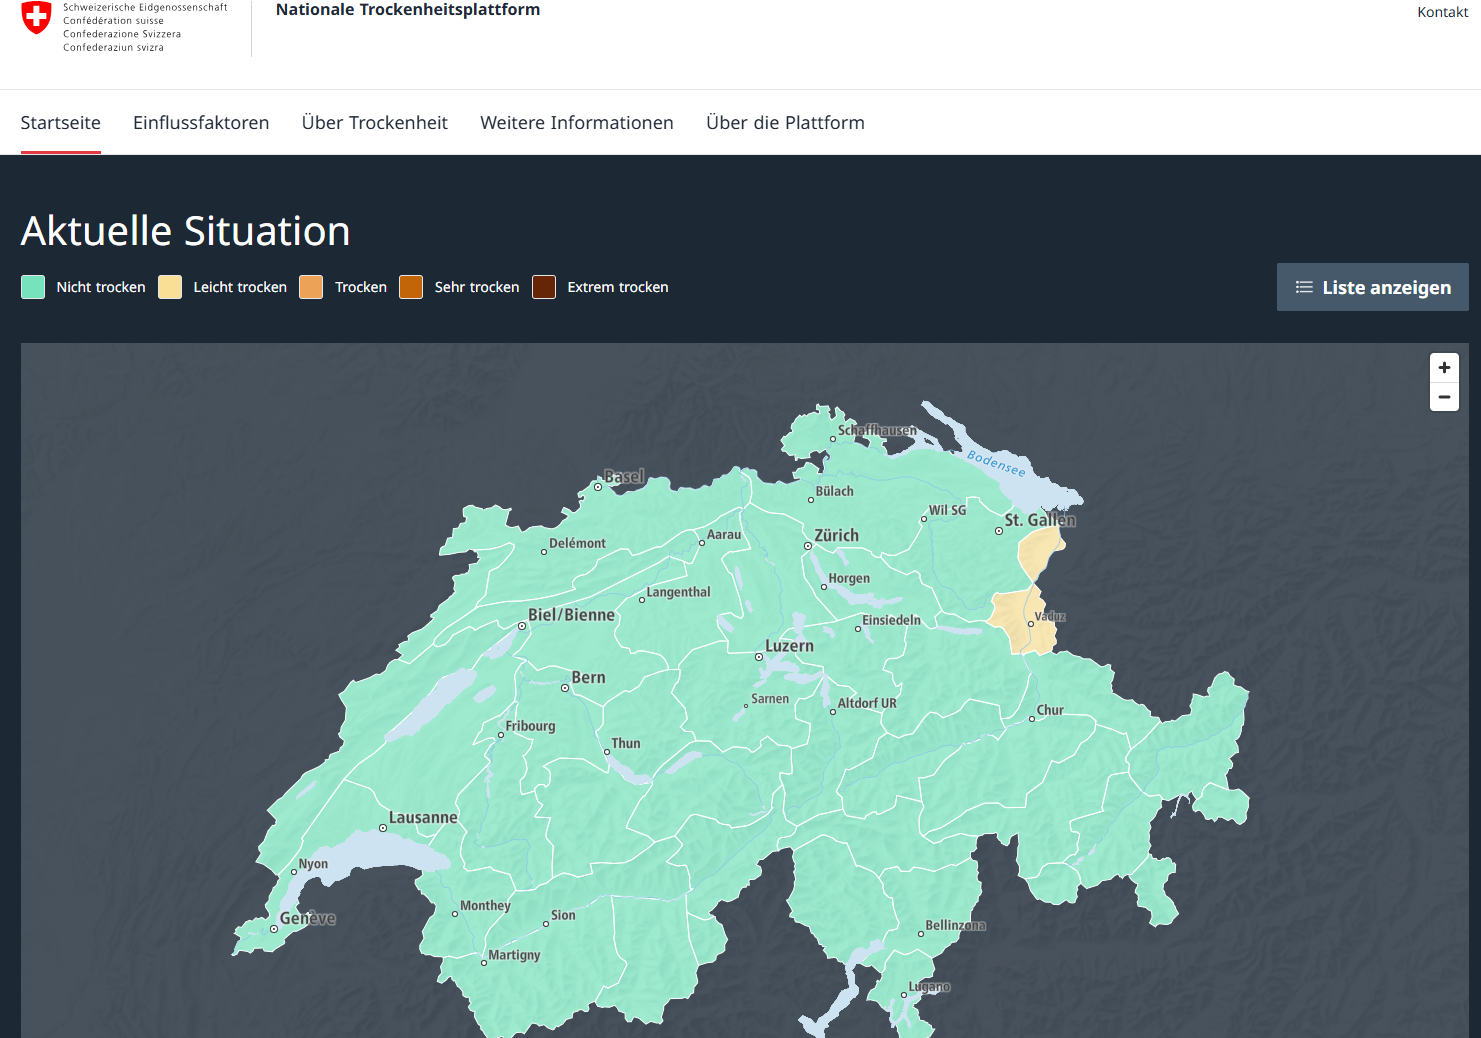Image resolution: width=1481 pixels, height=1038 pixels.
Task: Click the Bern city marker on map
Action: (x=565, y=688)
